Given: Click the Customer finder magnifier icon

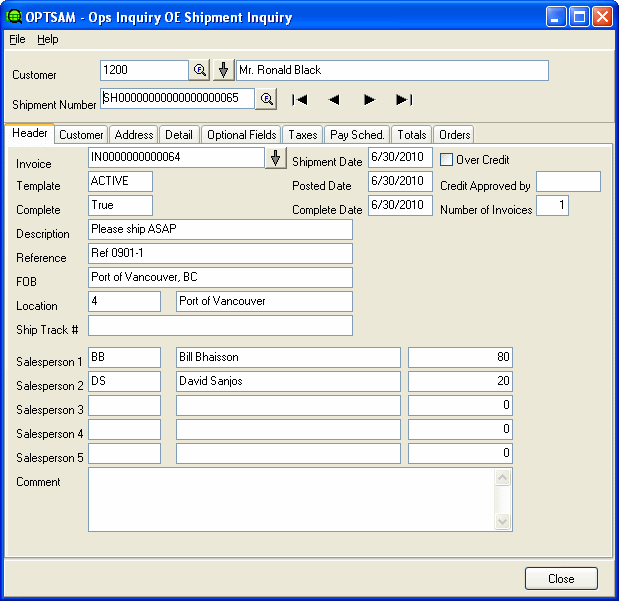Looking at the screenshot, I should 199,70.
